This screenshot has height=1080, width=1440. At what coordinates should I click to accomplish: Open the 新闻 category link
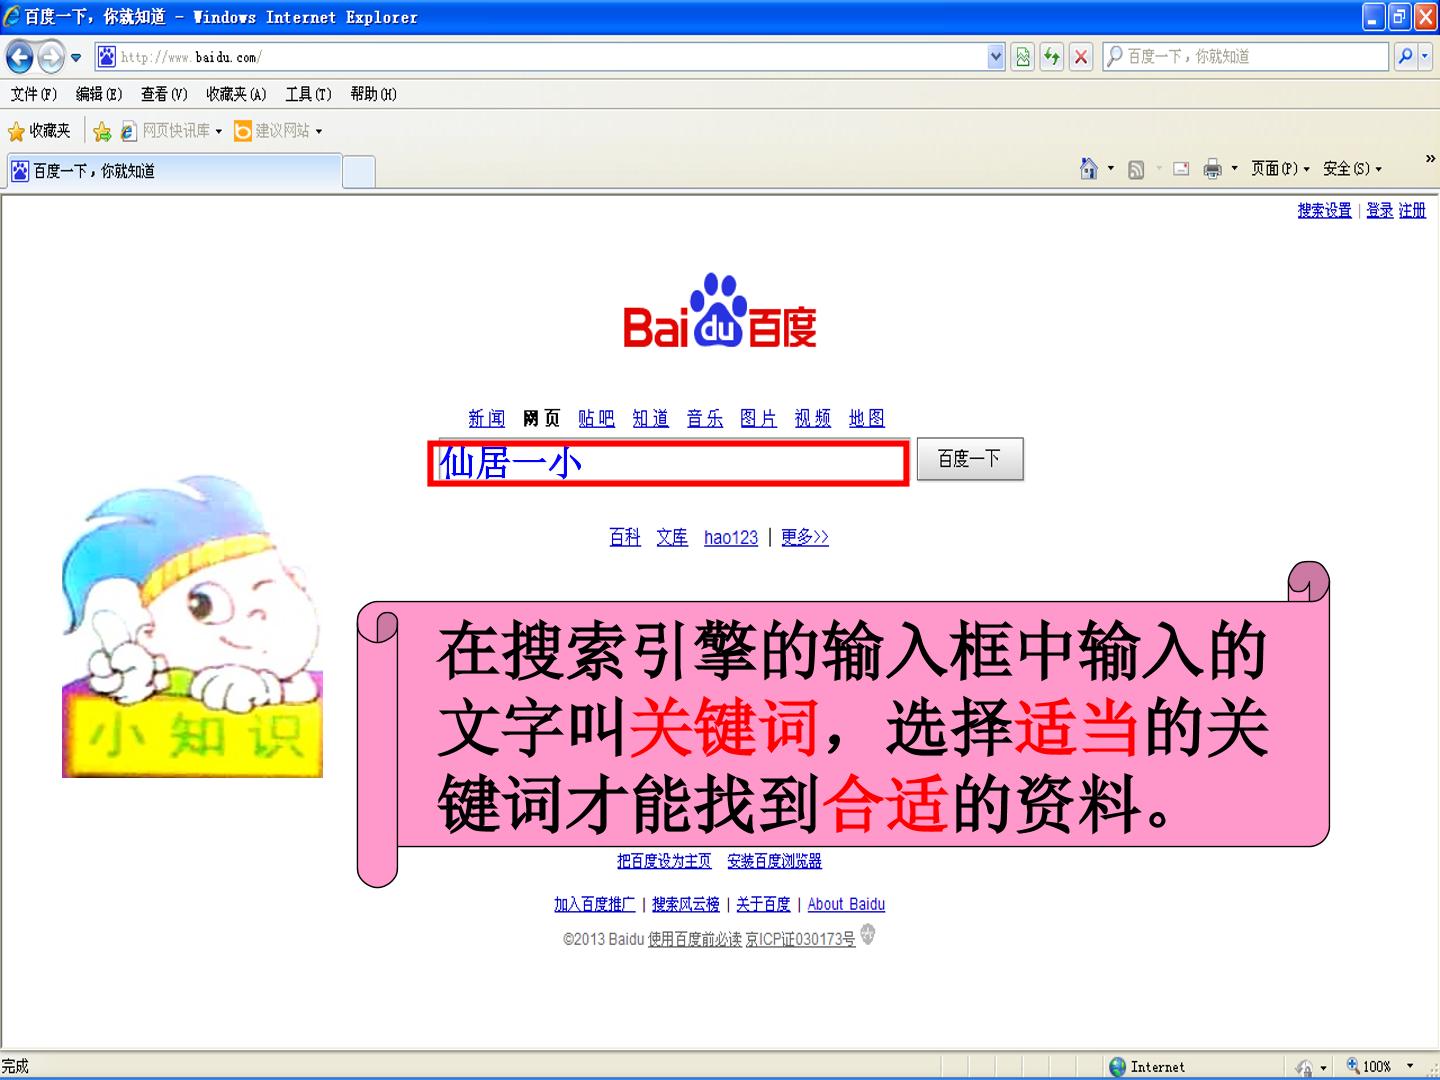coord(487,418)
